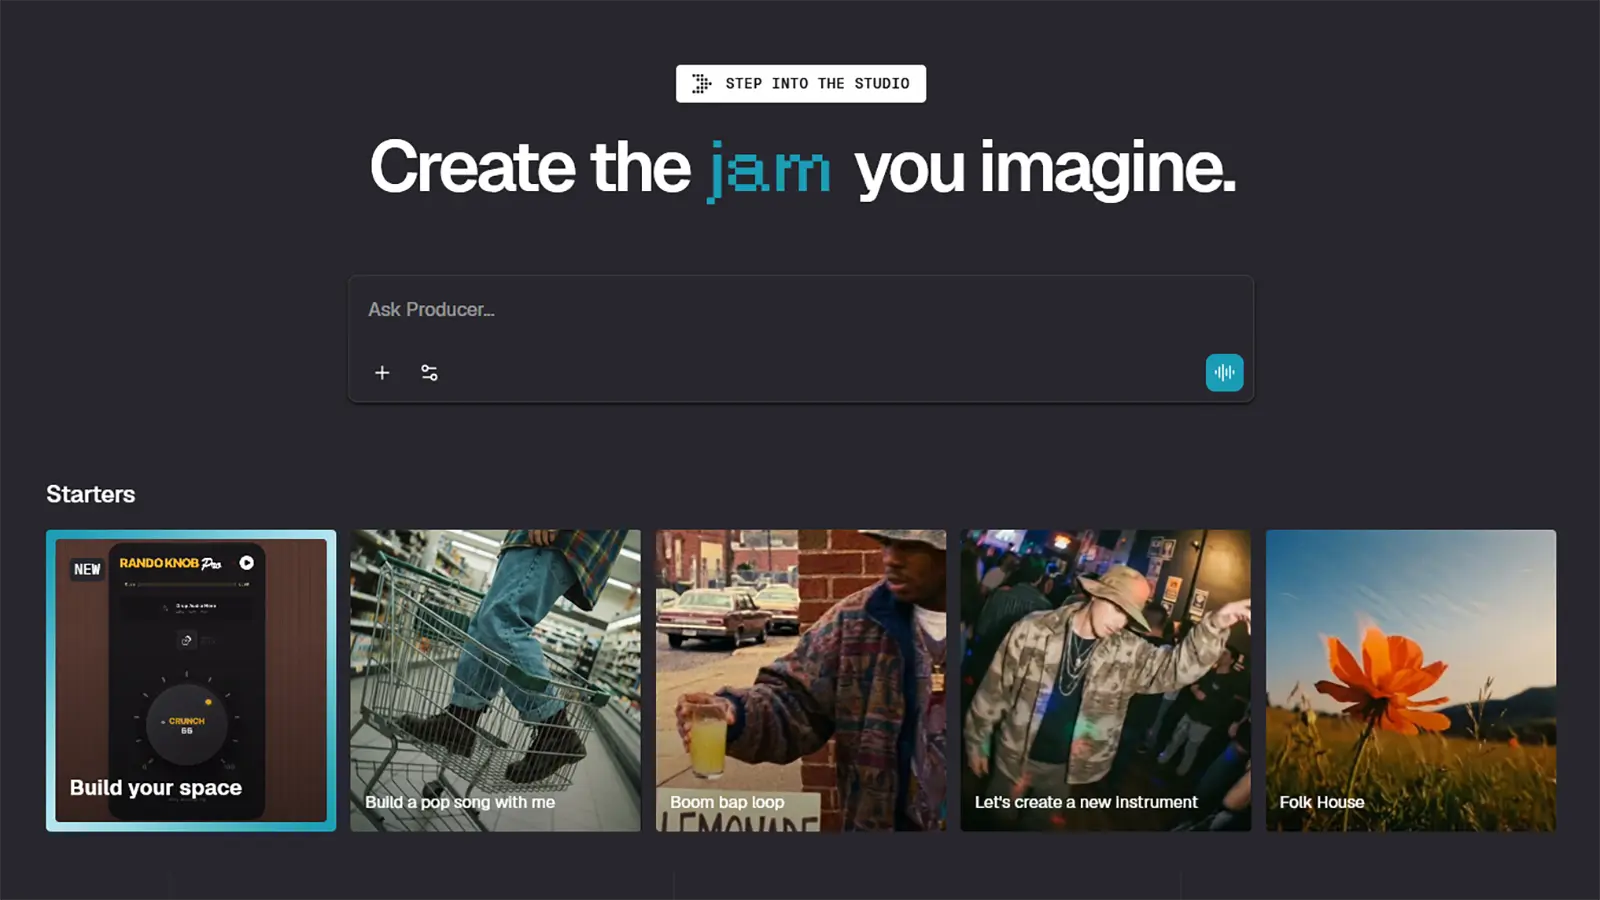Click the Ask Producer text field

(x=800, y=310)
